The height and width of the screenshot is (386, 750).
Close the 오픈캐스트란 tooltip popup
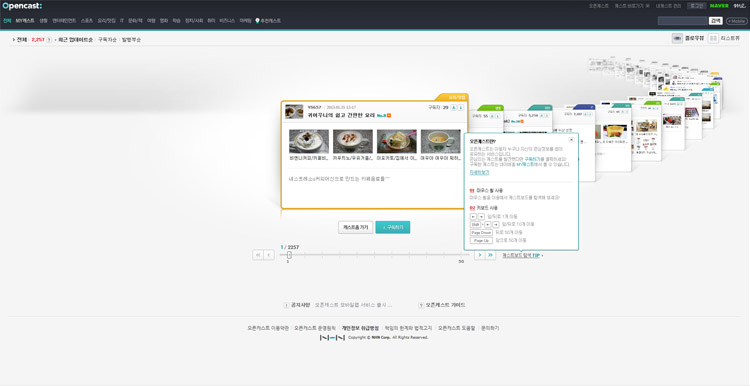tap(571, 140)
